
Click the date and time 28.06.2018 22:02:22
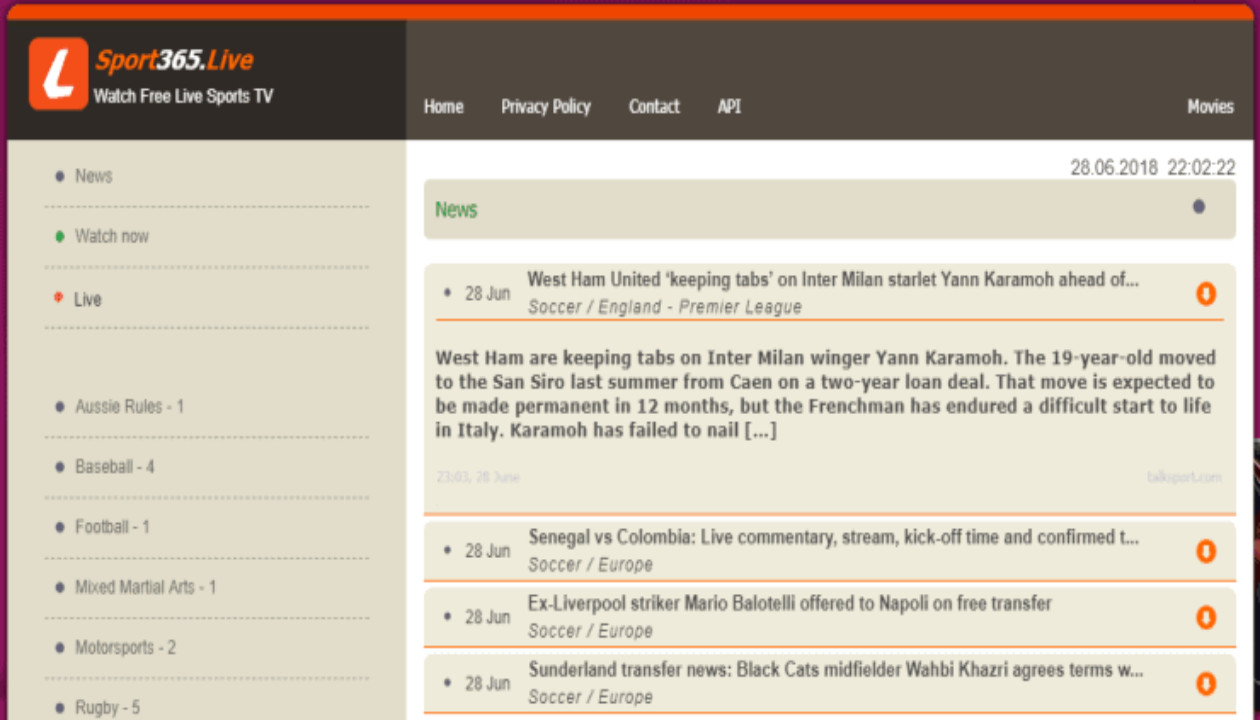(1153, 167)
